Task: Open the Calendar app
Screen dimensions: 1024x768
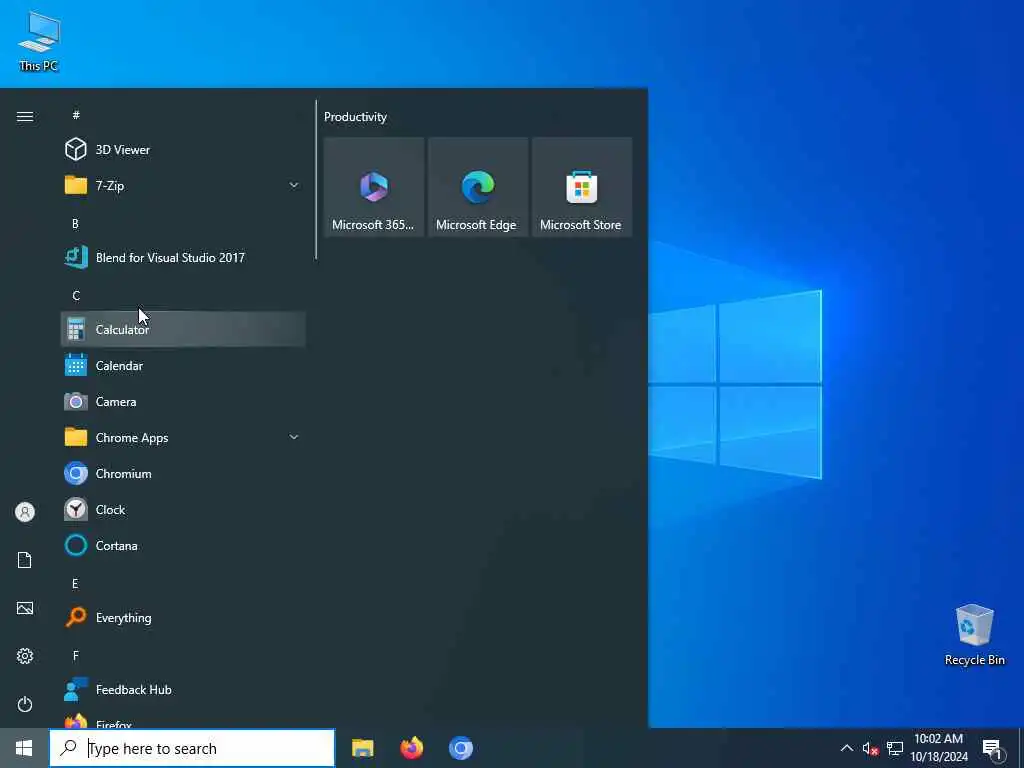Action: coord(183,365)
